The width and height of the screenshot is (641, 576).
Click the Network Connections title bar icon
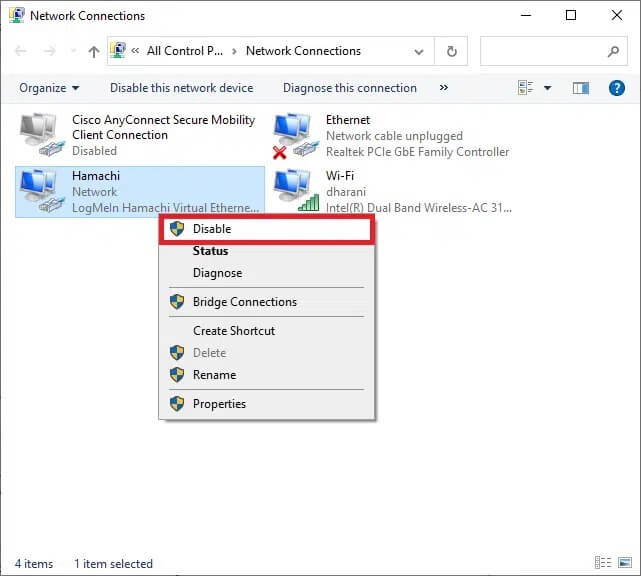click(17, 15)
